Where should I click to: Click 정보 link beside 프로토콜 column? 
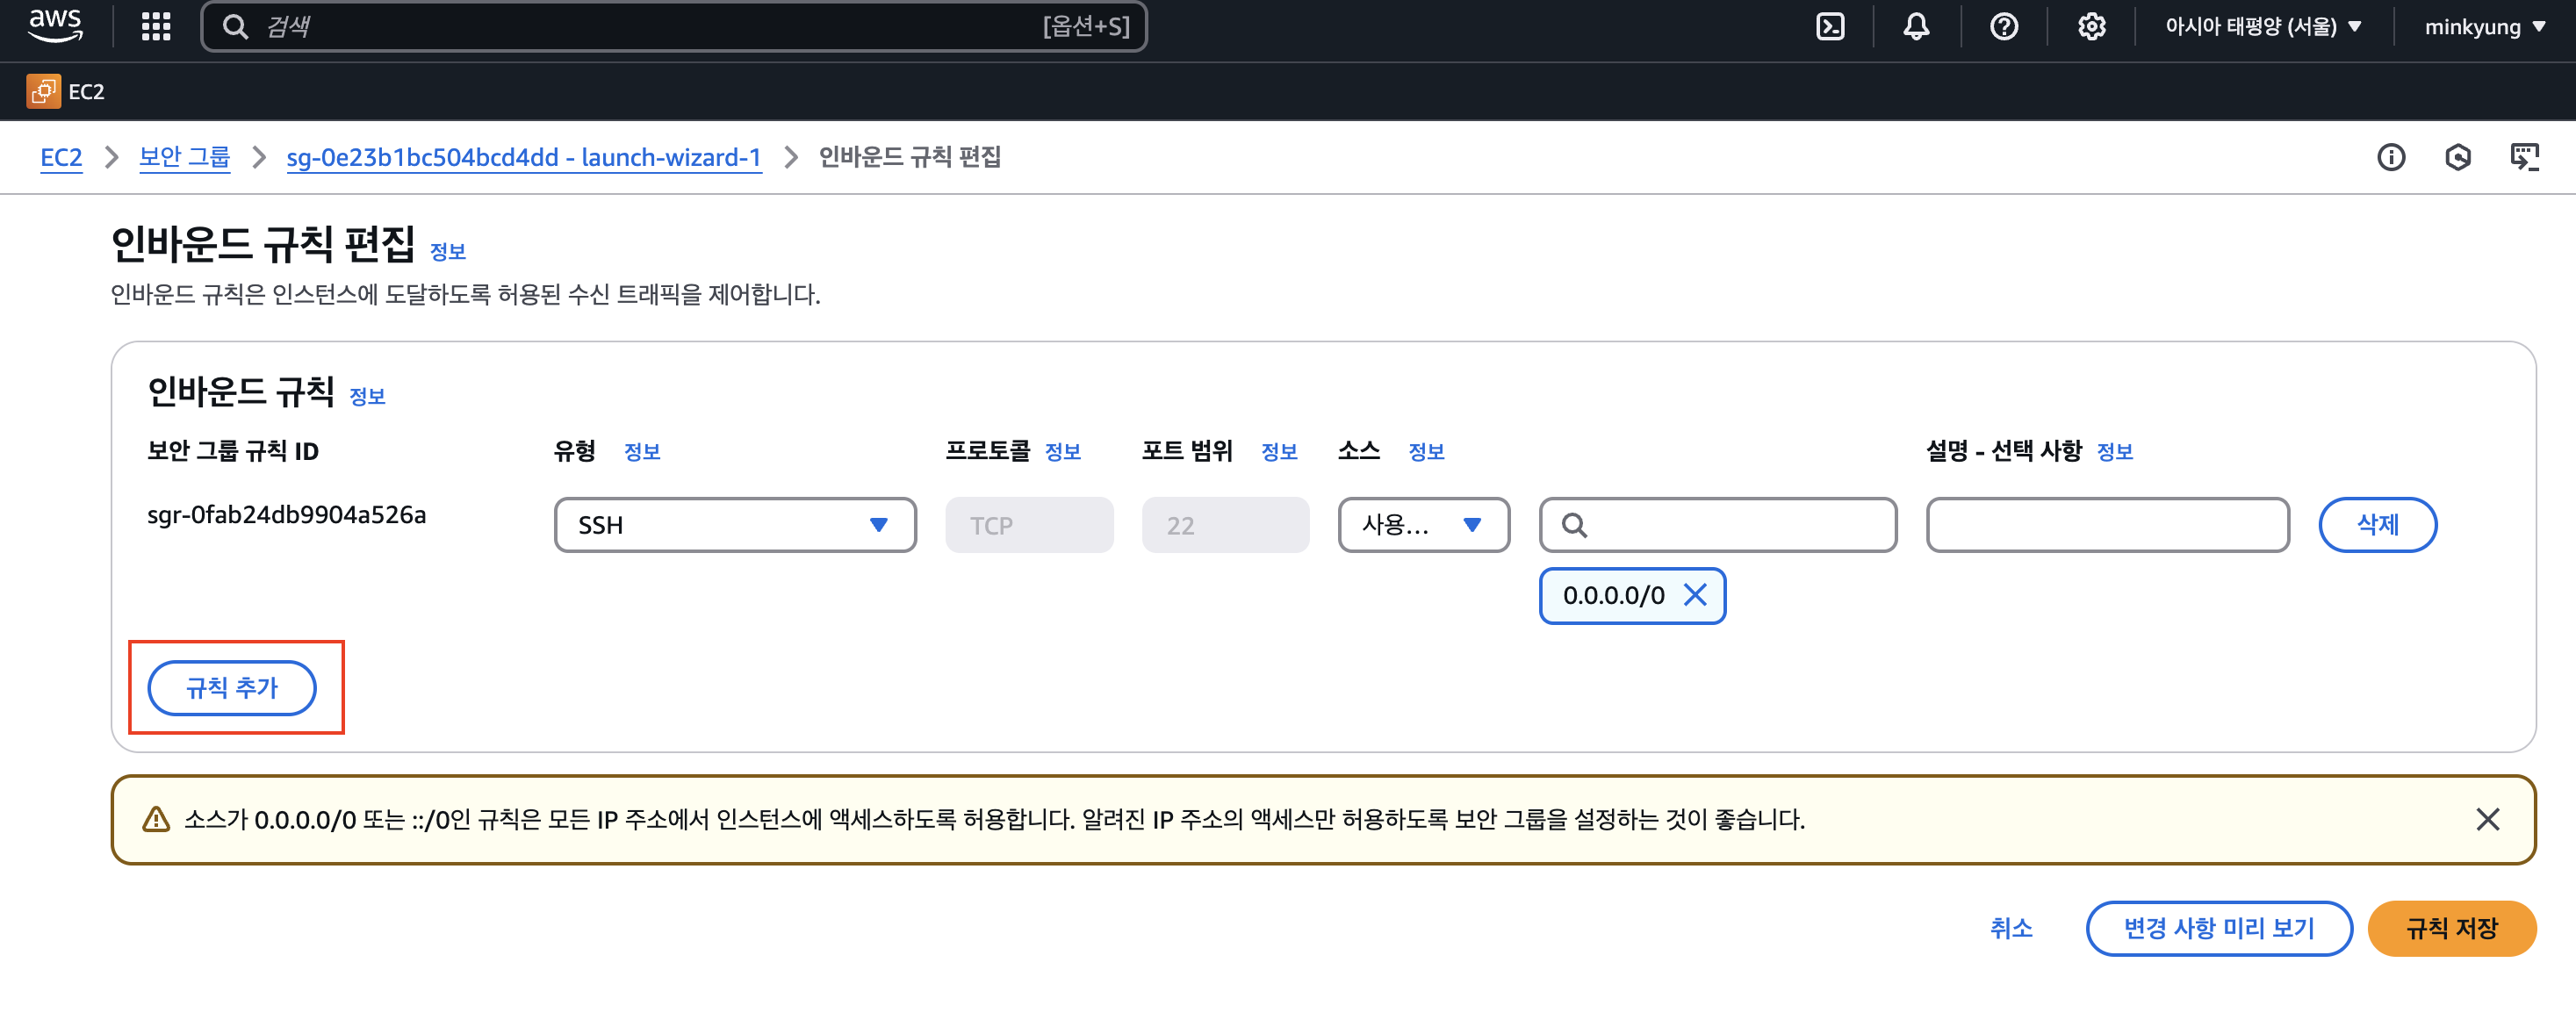pos(1063,452)
